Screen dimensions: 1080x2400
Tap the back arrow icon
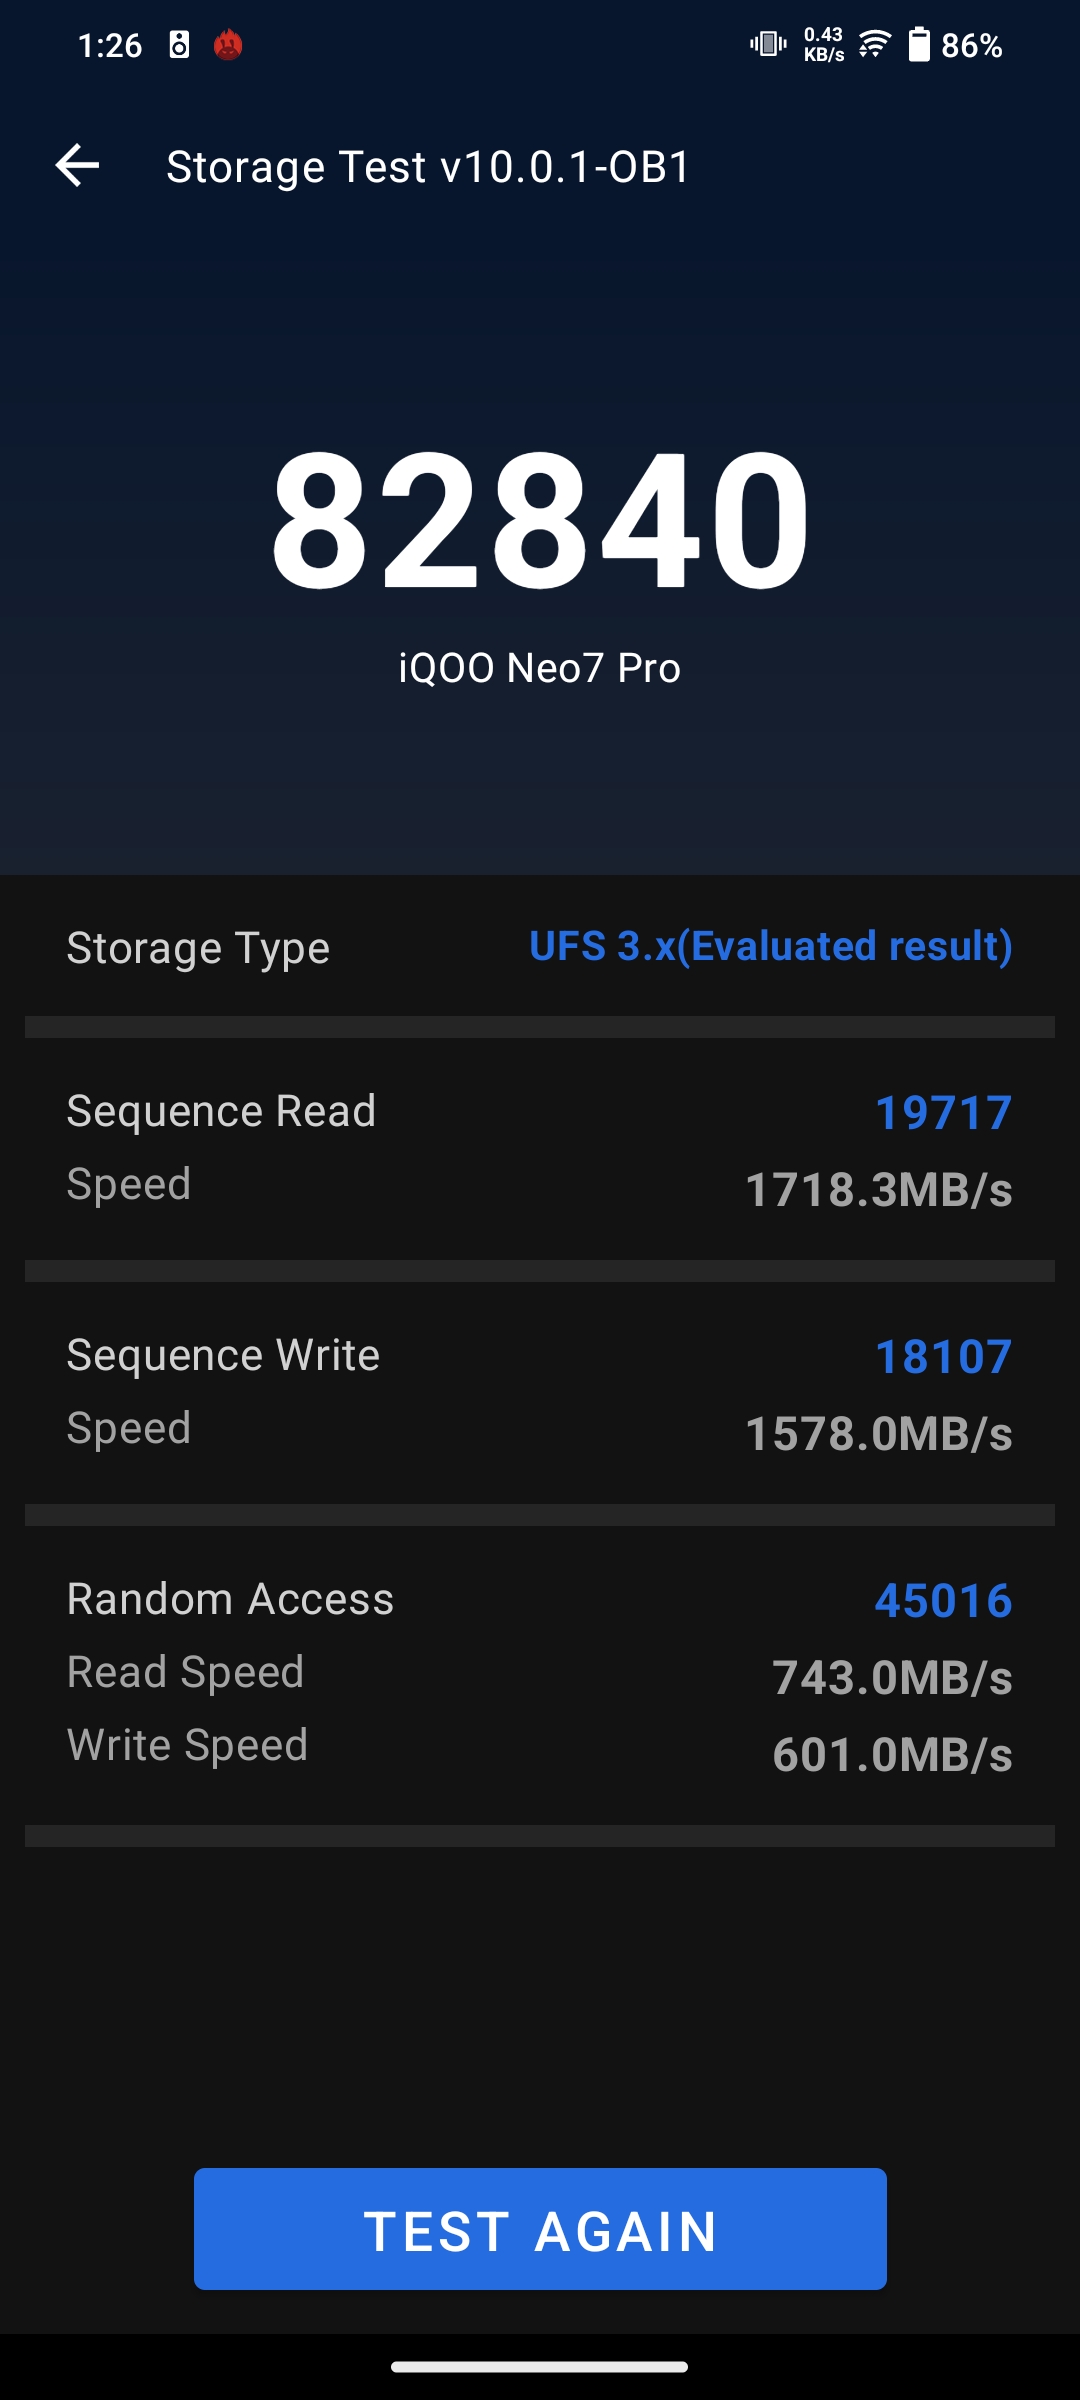[x=77, y=165]
